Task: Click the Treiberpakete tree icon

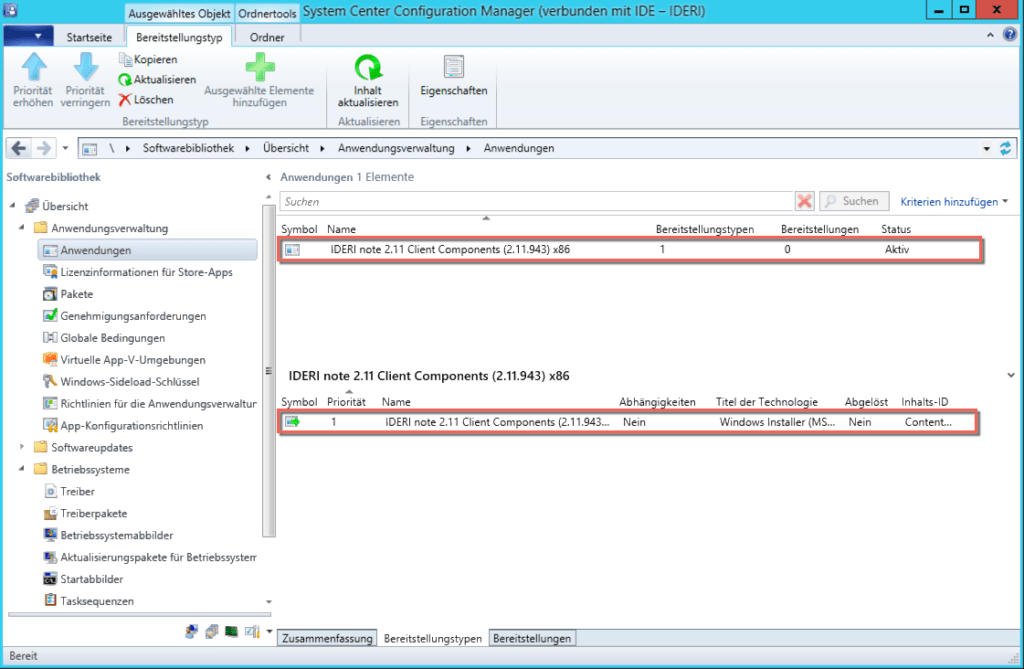Action: [50, 513]
